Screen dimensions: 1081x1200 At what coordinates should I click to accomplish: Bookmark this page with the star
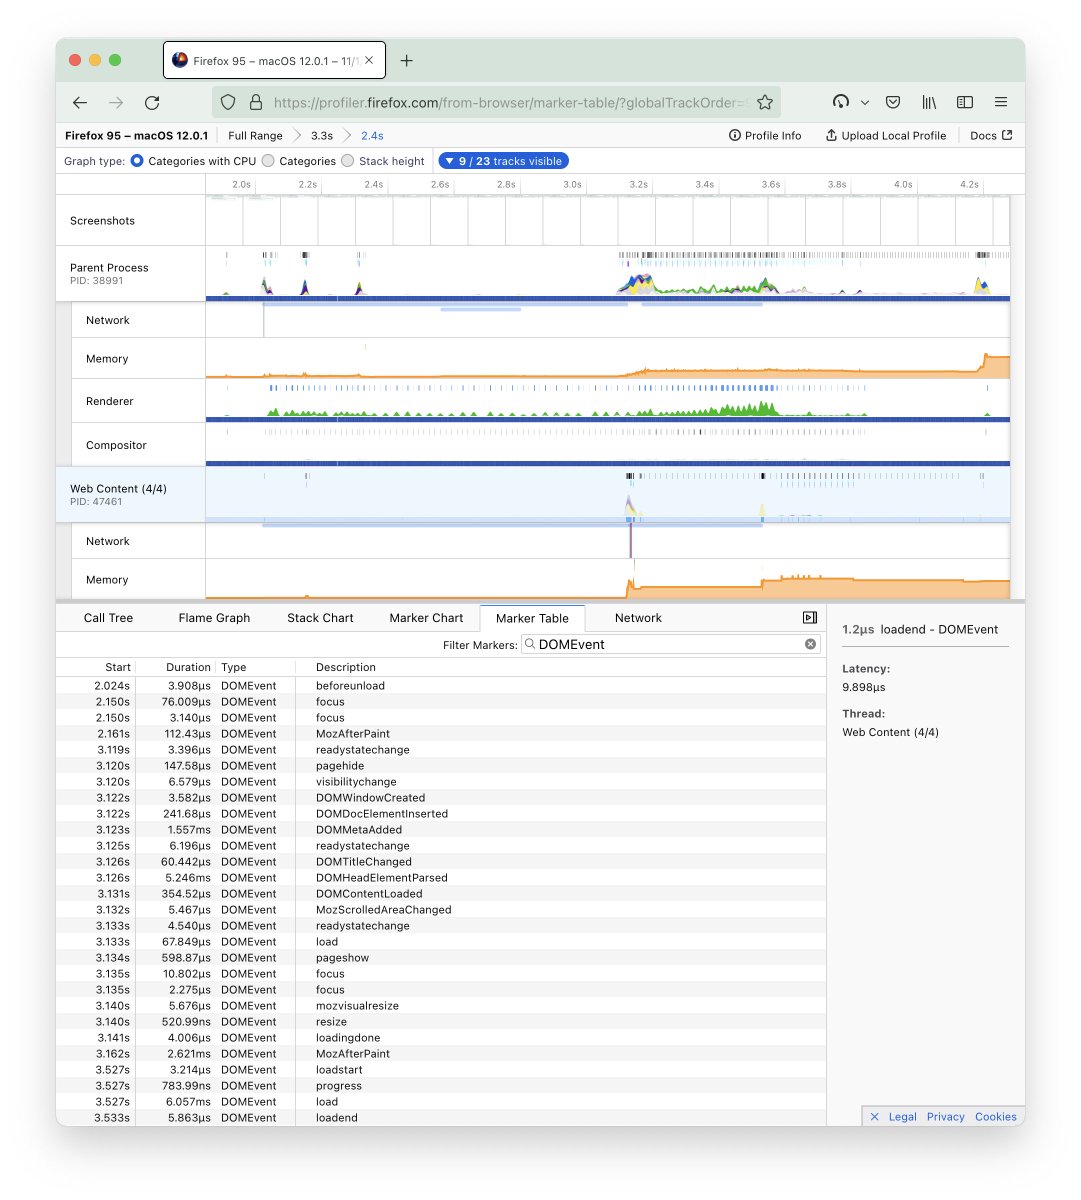[765, 102]
